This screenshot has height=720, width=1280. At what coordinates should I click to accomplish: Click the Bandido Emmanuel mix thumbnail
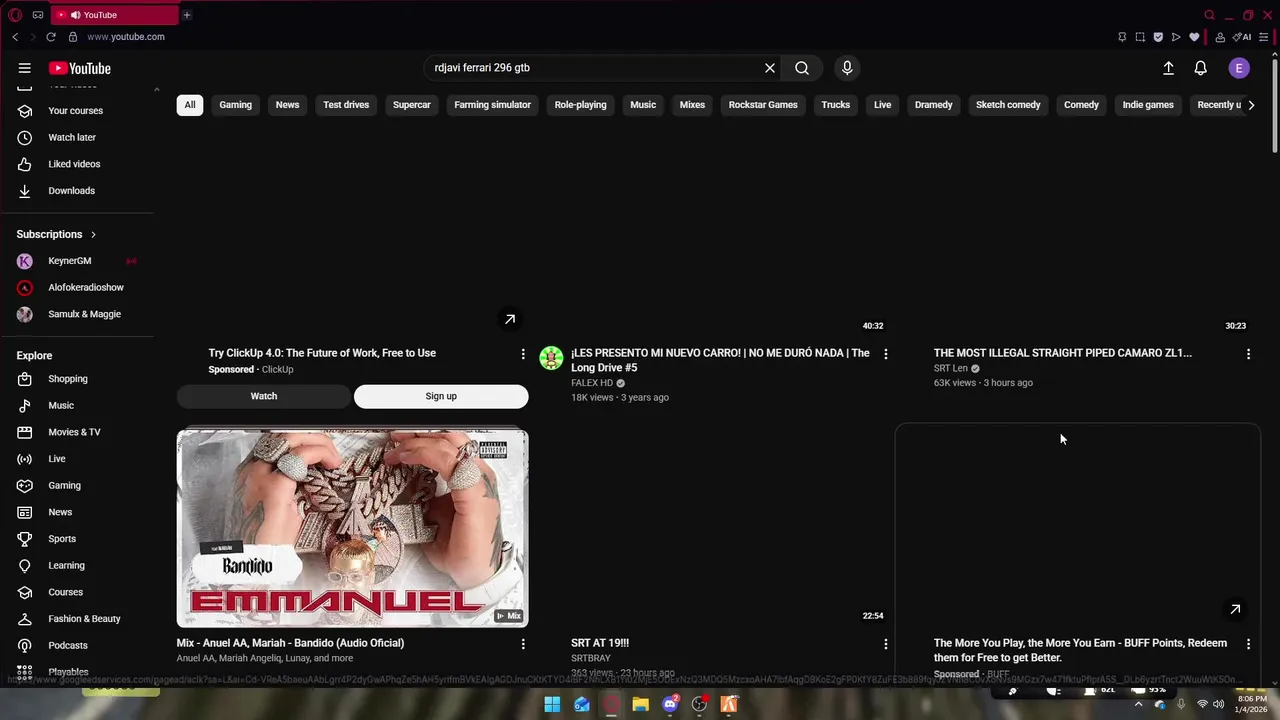point(352,528)
